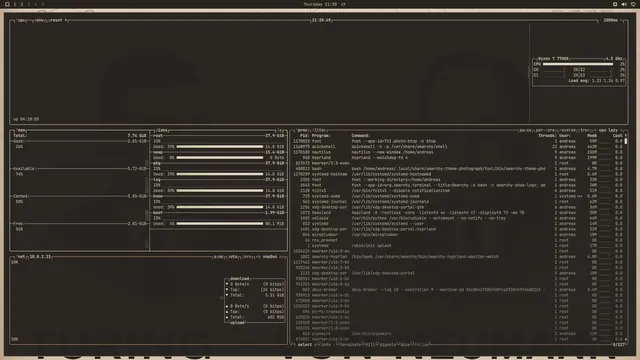This screenshot has height=360, width=640.
Task: Open the signals list in proc footer
Action: point(387,345)
